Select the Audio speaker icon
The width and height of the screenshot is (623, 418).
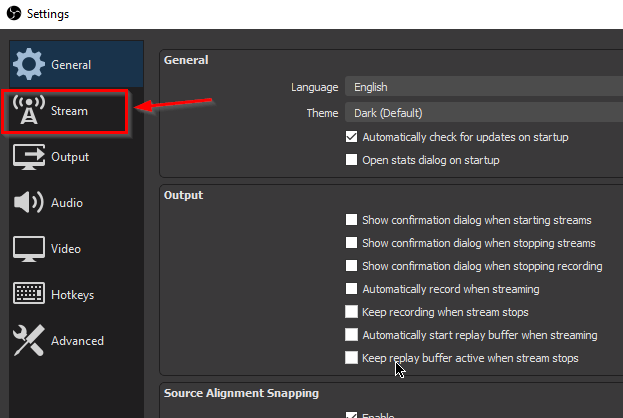click(29, 202)
